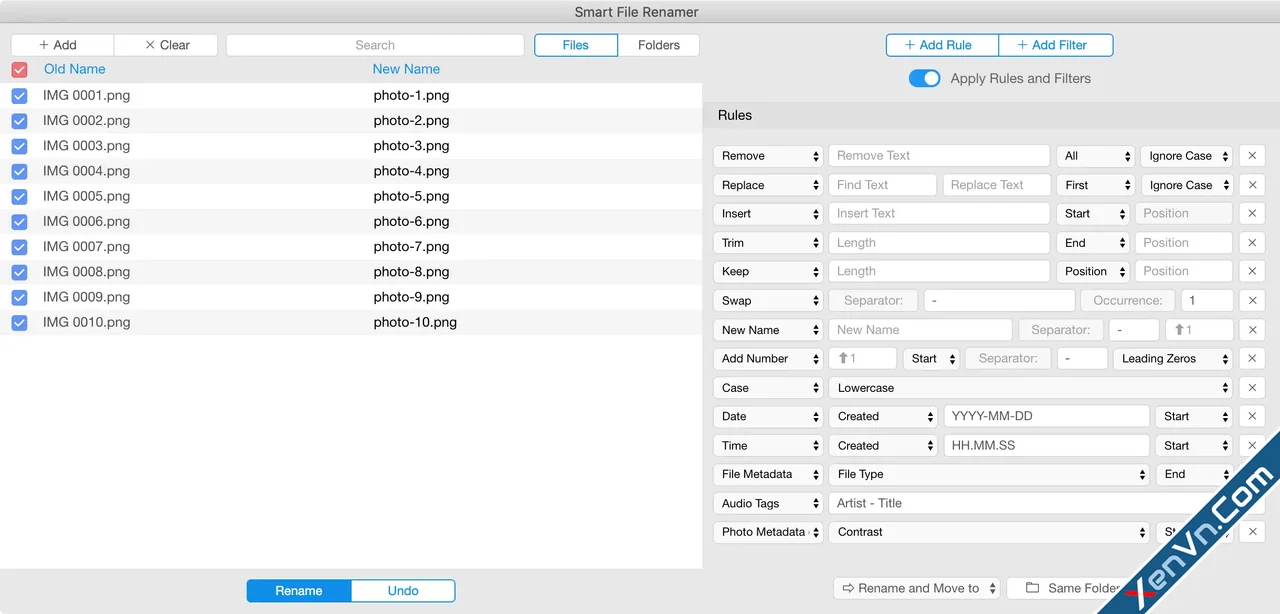Open the First occurrence dropdown

pyautogui.click(x=1095, y=185)
